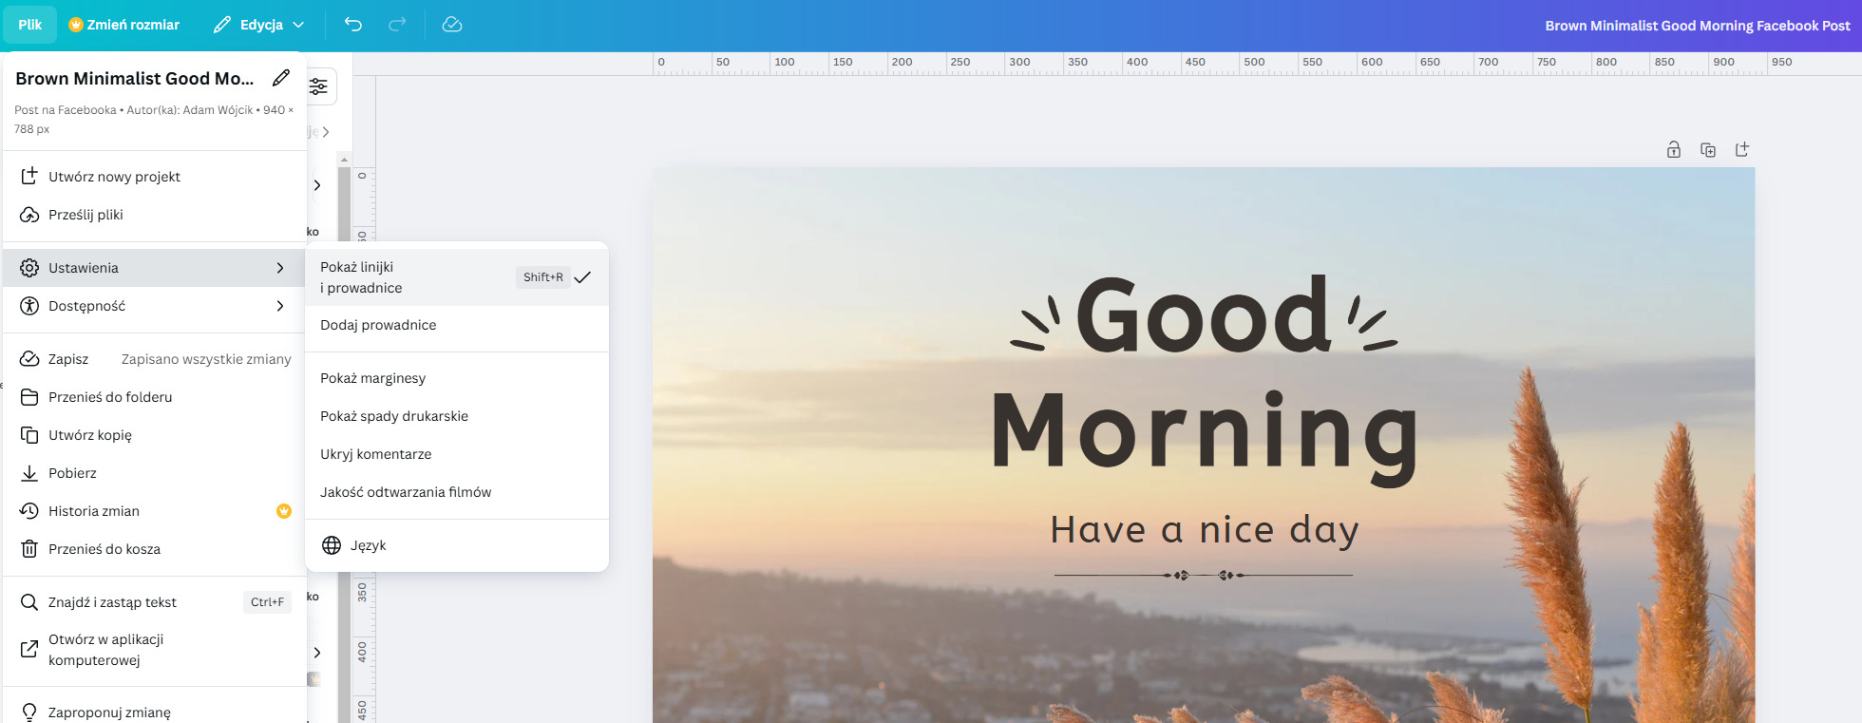
Task: Click Zapisz save entry
Action: [154, 359]
